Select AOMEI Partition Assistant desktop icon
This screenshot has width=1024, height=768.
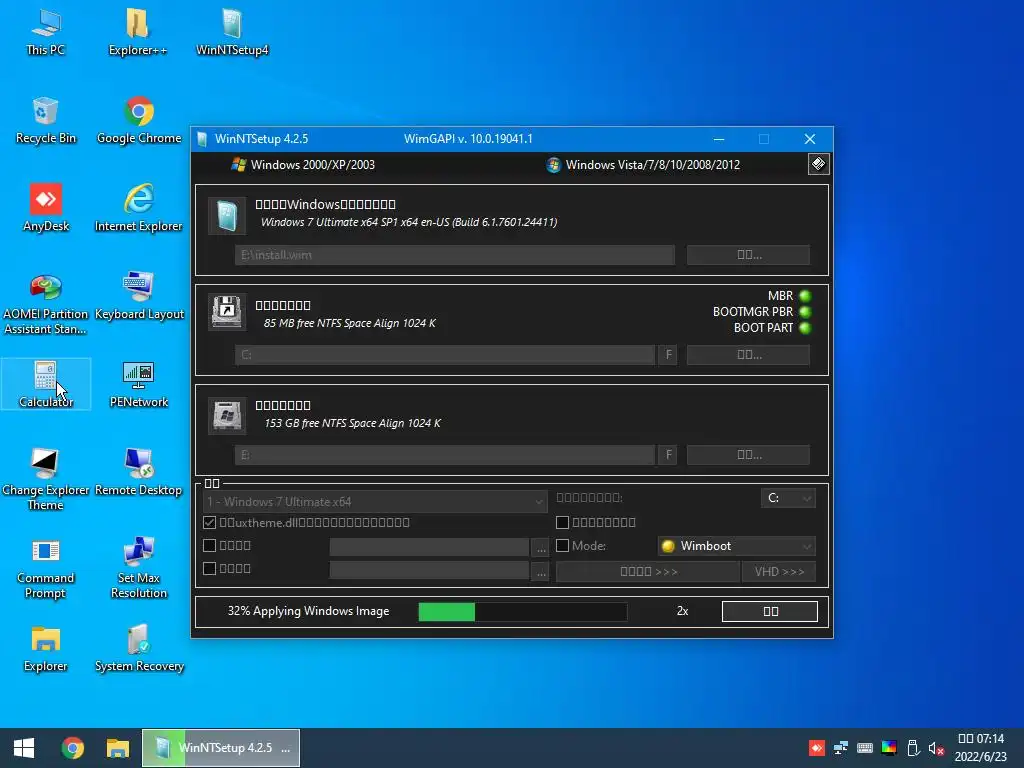tap(46, 304)
